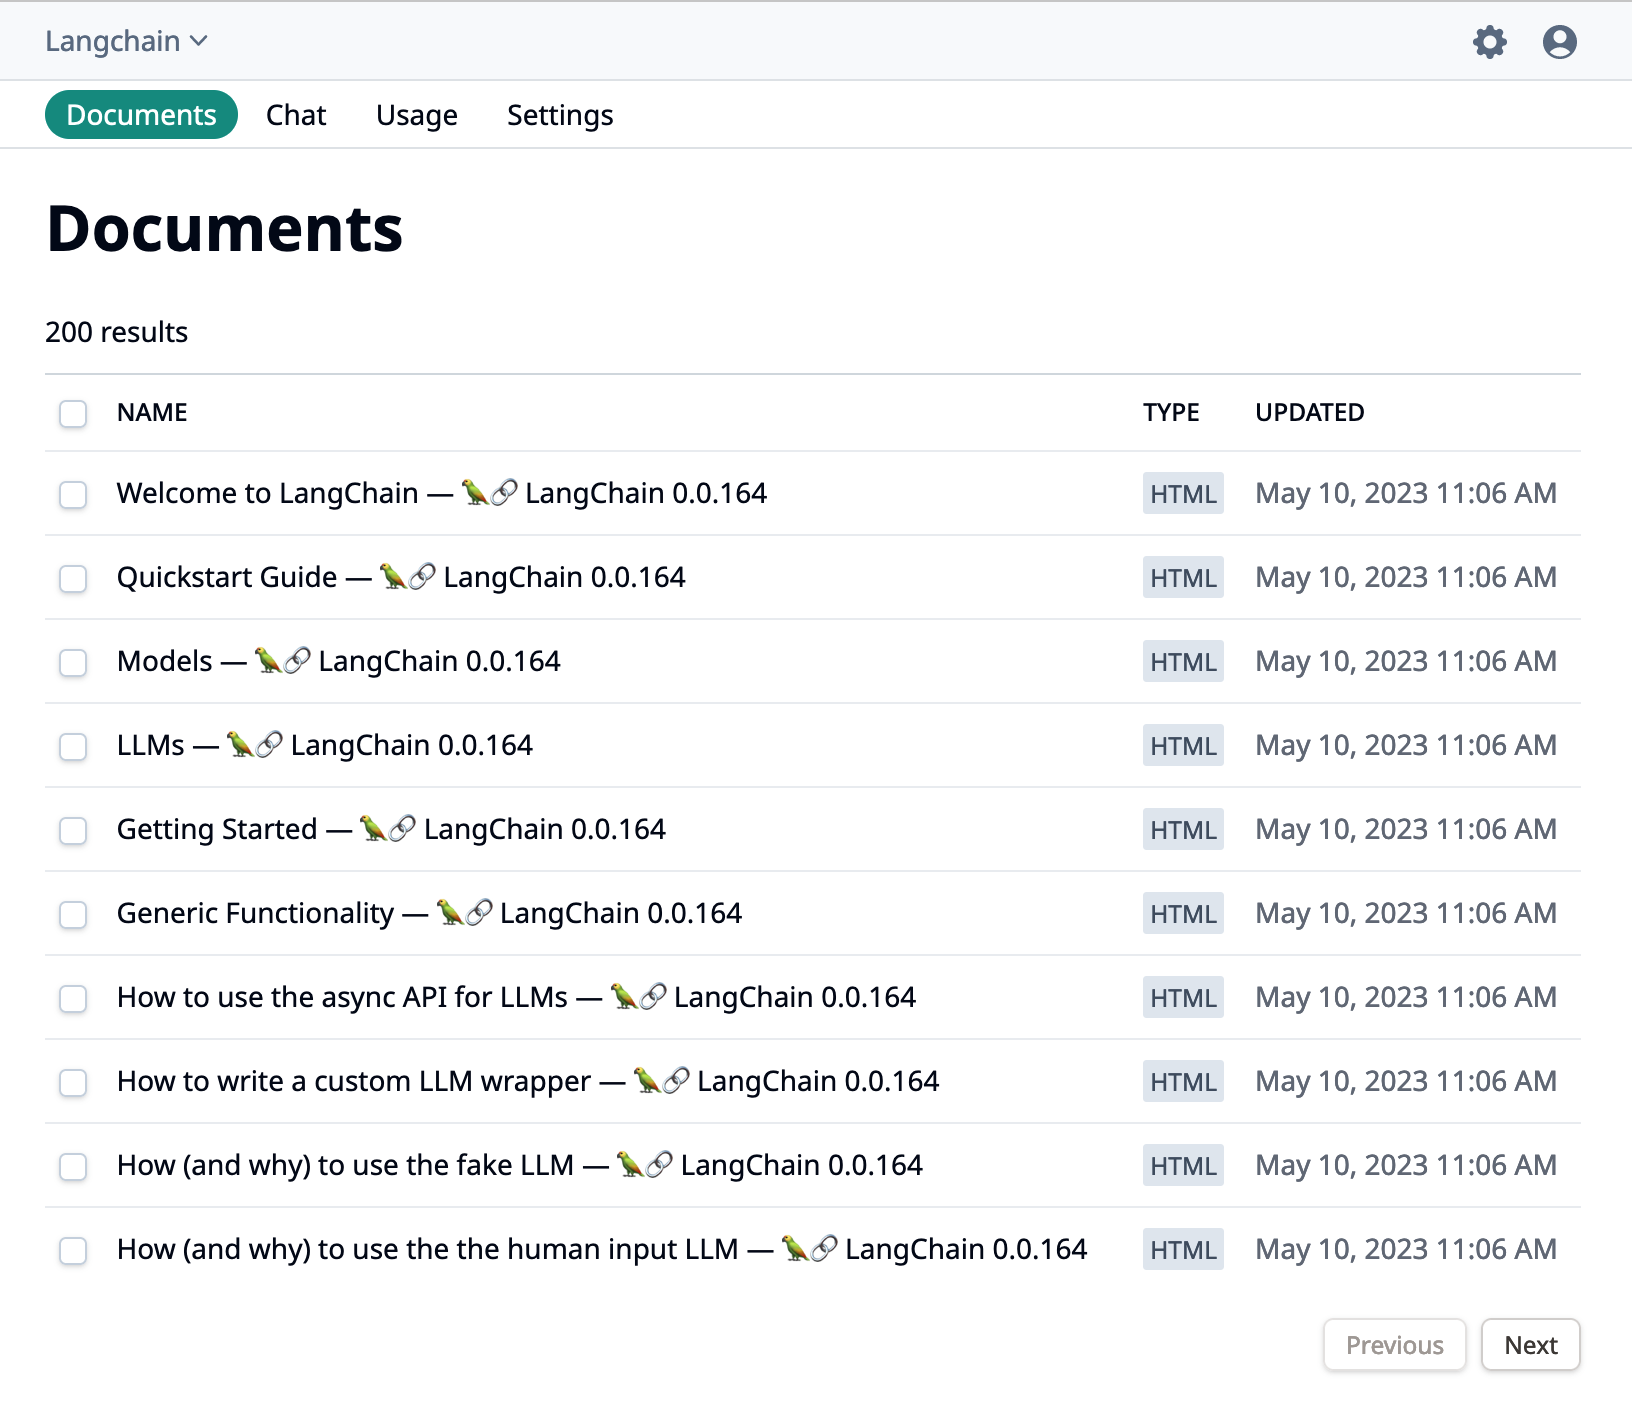Click the HTML badge in Models row
This screenshot has height=1414, width=1632.
[1183, 662]
